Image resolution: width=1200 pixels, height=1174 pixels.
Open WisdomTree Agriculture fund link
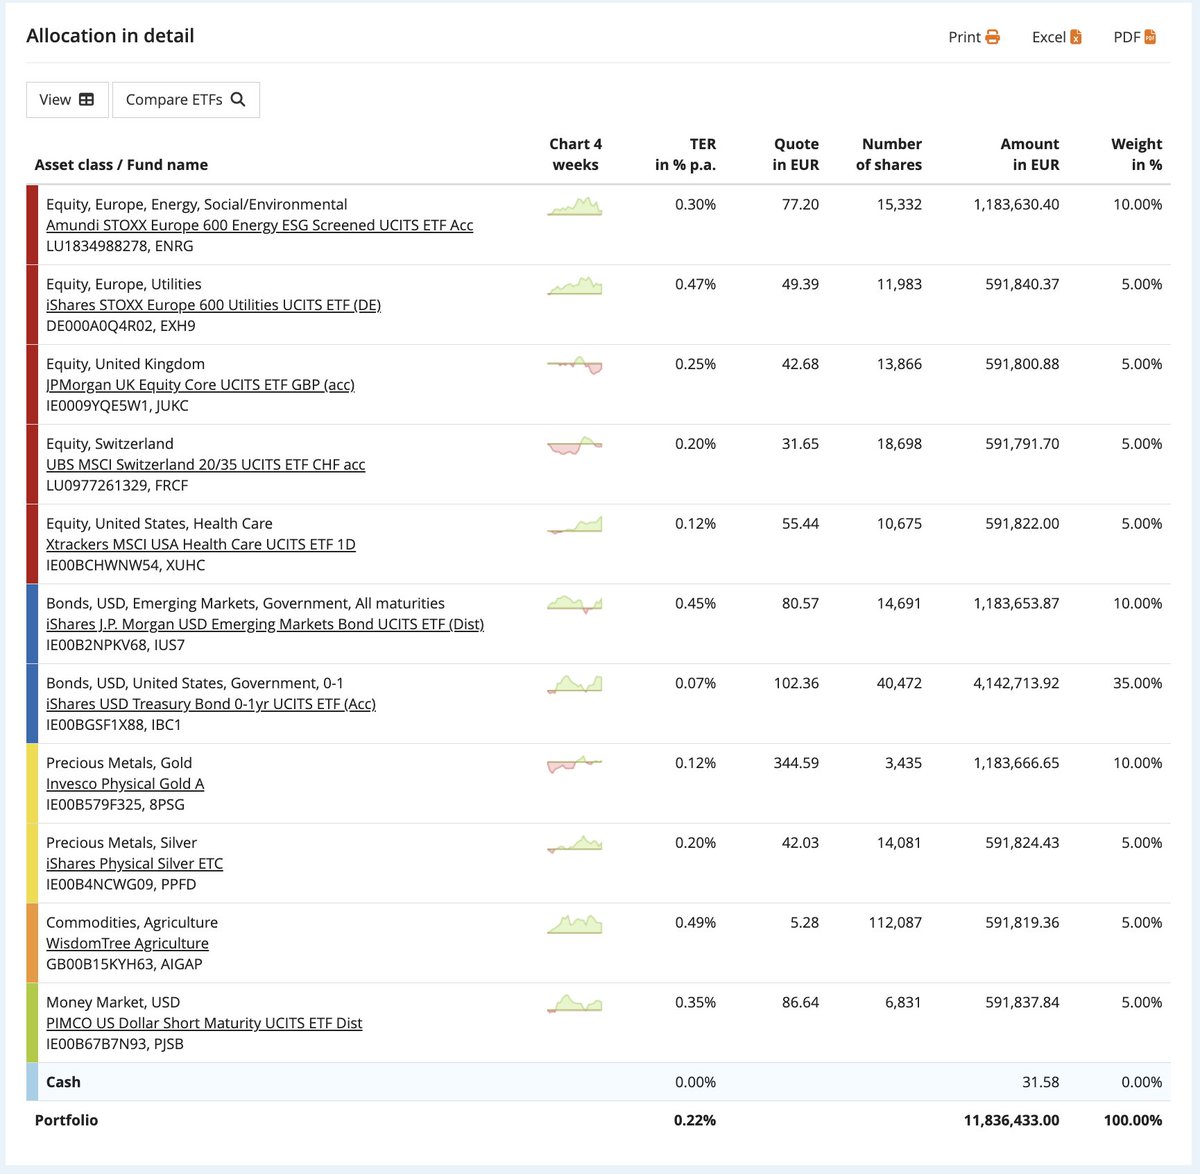[128, 943]
